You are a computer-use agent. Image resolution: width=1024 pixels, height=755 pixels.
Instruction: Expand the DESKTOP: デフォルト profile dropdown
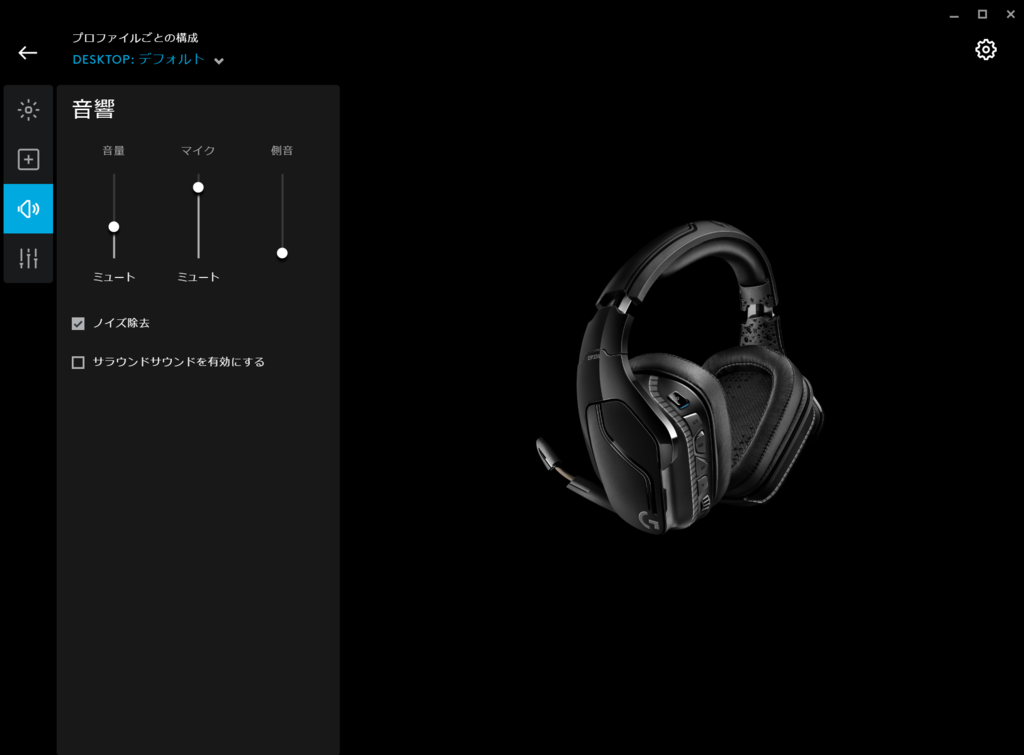[x=148, y=59]
